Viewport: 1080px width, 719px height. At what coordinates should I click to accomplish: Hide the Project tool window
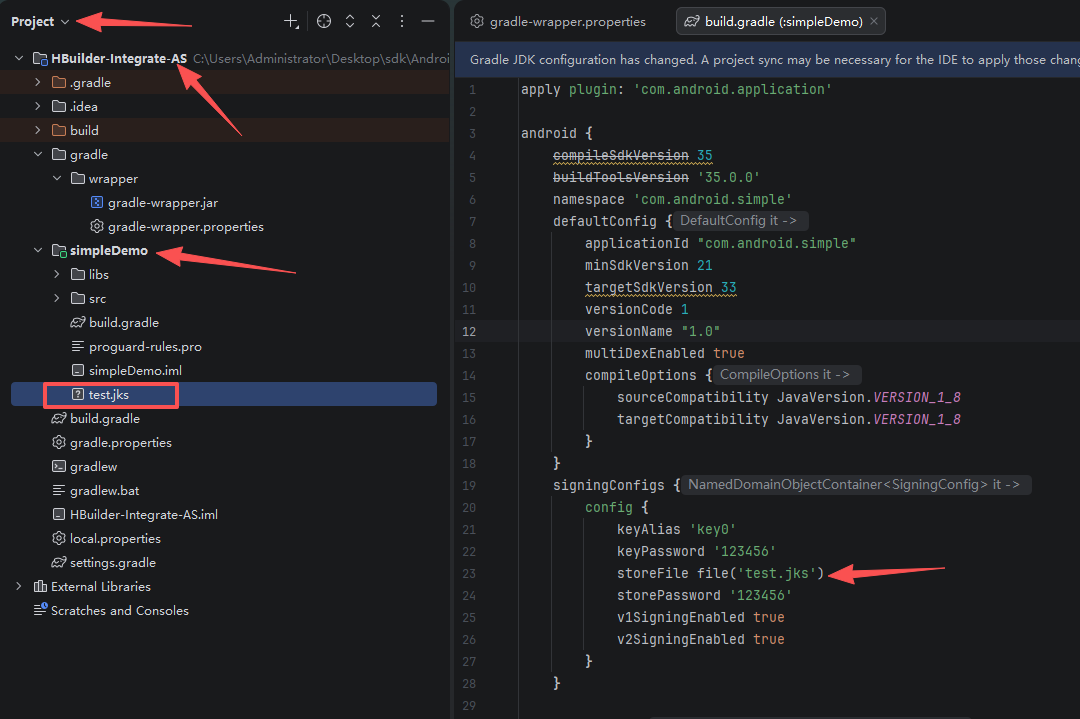[428, 21]
